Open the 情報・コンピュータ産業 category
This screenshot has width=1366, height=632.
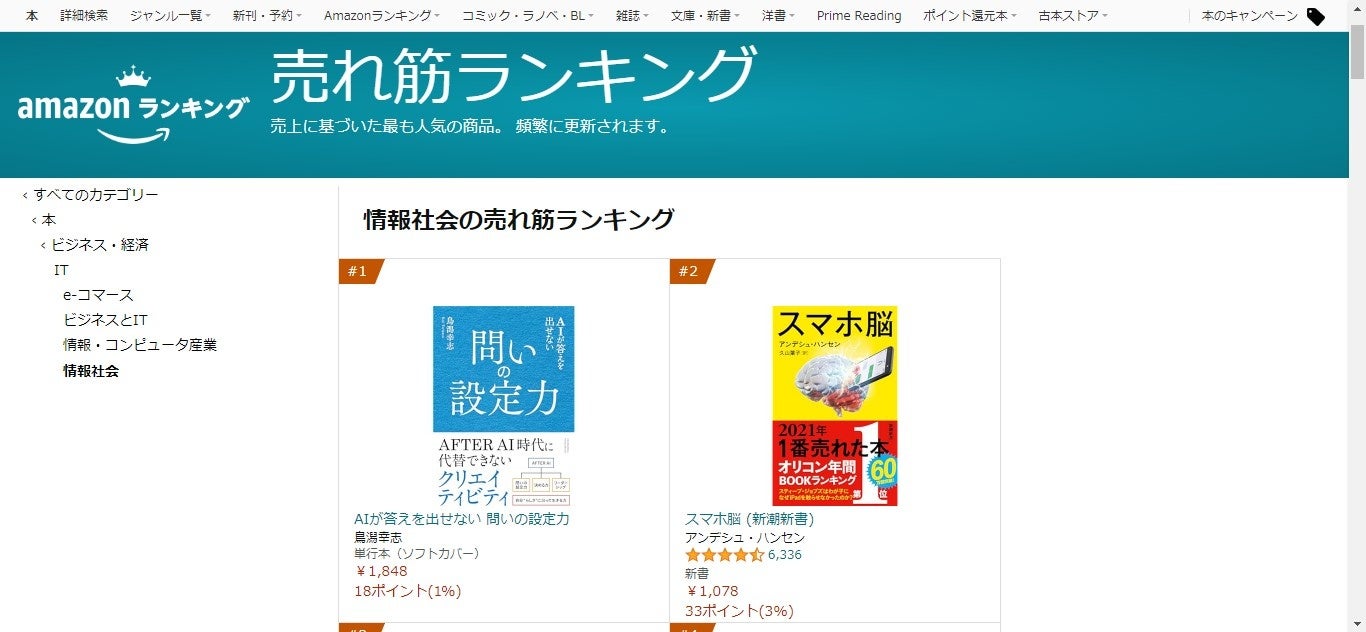coord(140,345)
